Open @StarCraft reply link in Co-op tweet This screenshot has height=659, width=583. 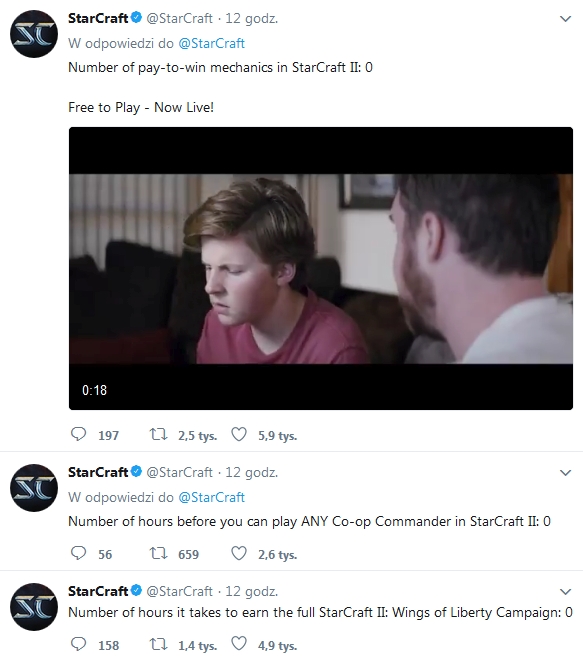click(x=211, y=497)
